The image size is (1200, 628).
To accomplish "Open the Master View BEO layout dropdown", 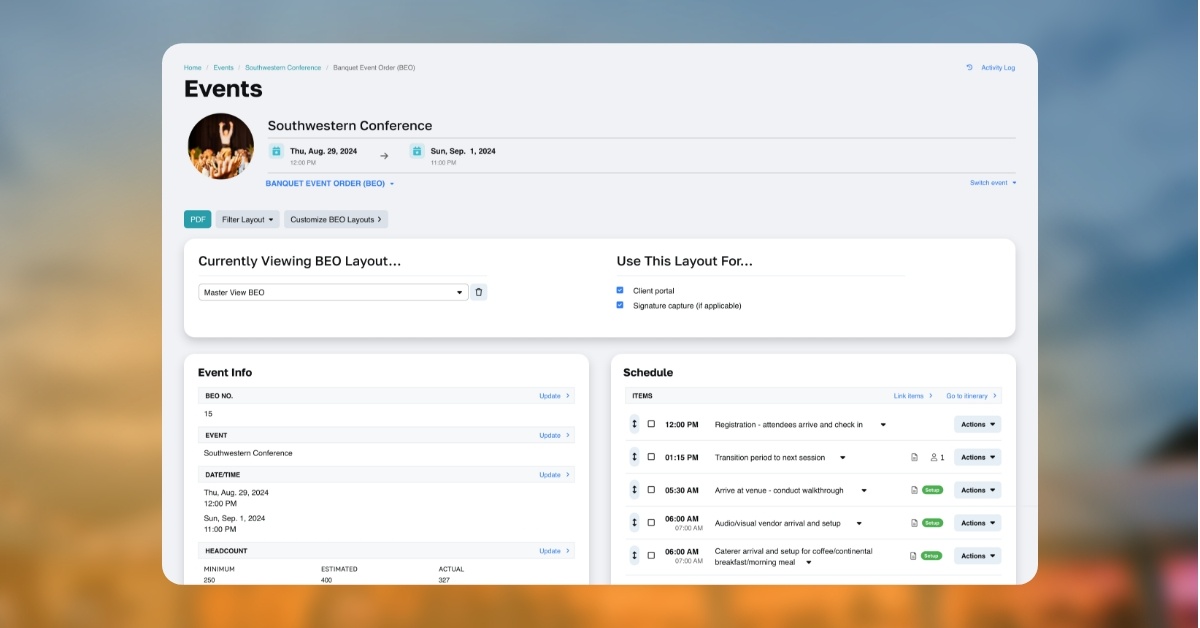I will (333, 292).
